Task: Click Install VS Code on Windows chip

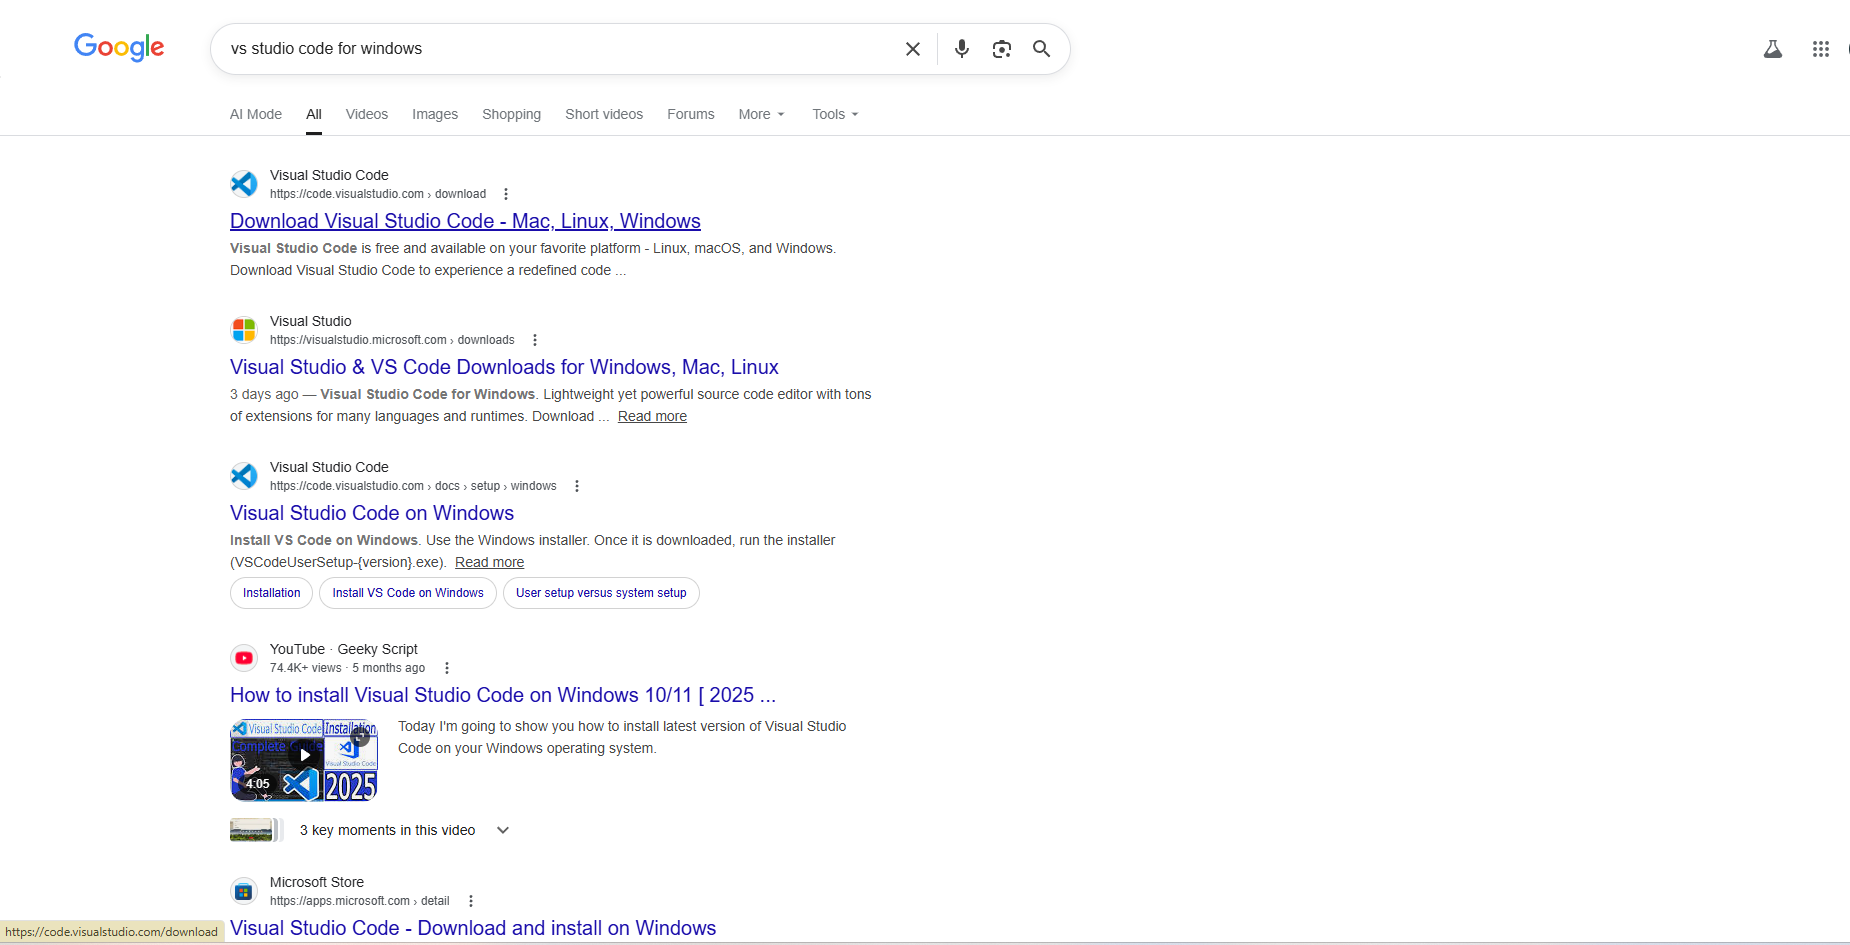Action: pos(408,593)
